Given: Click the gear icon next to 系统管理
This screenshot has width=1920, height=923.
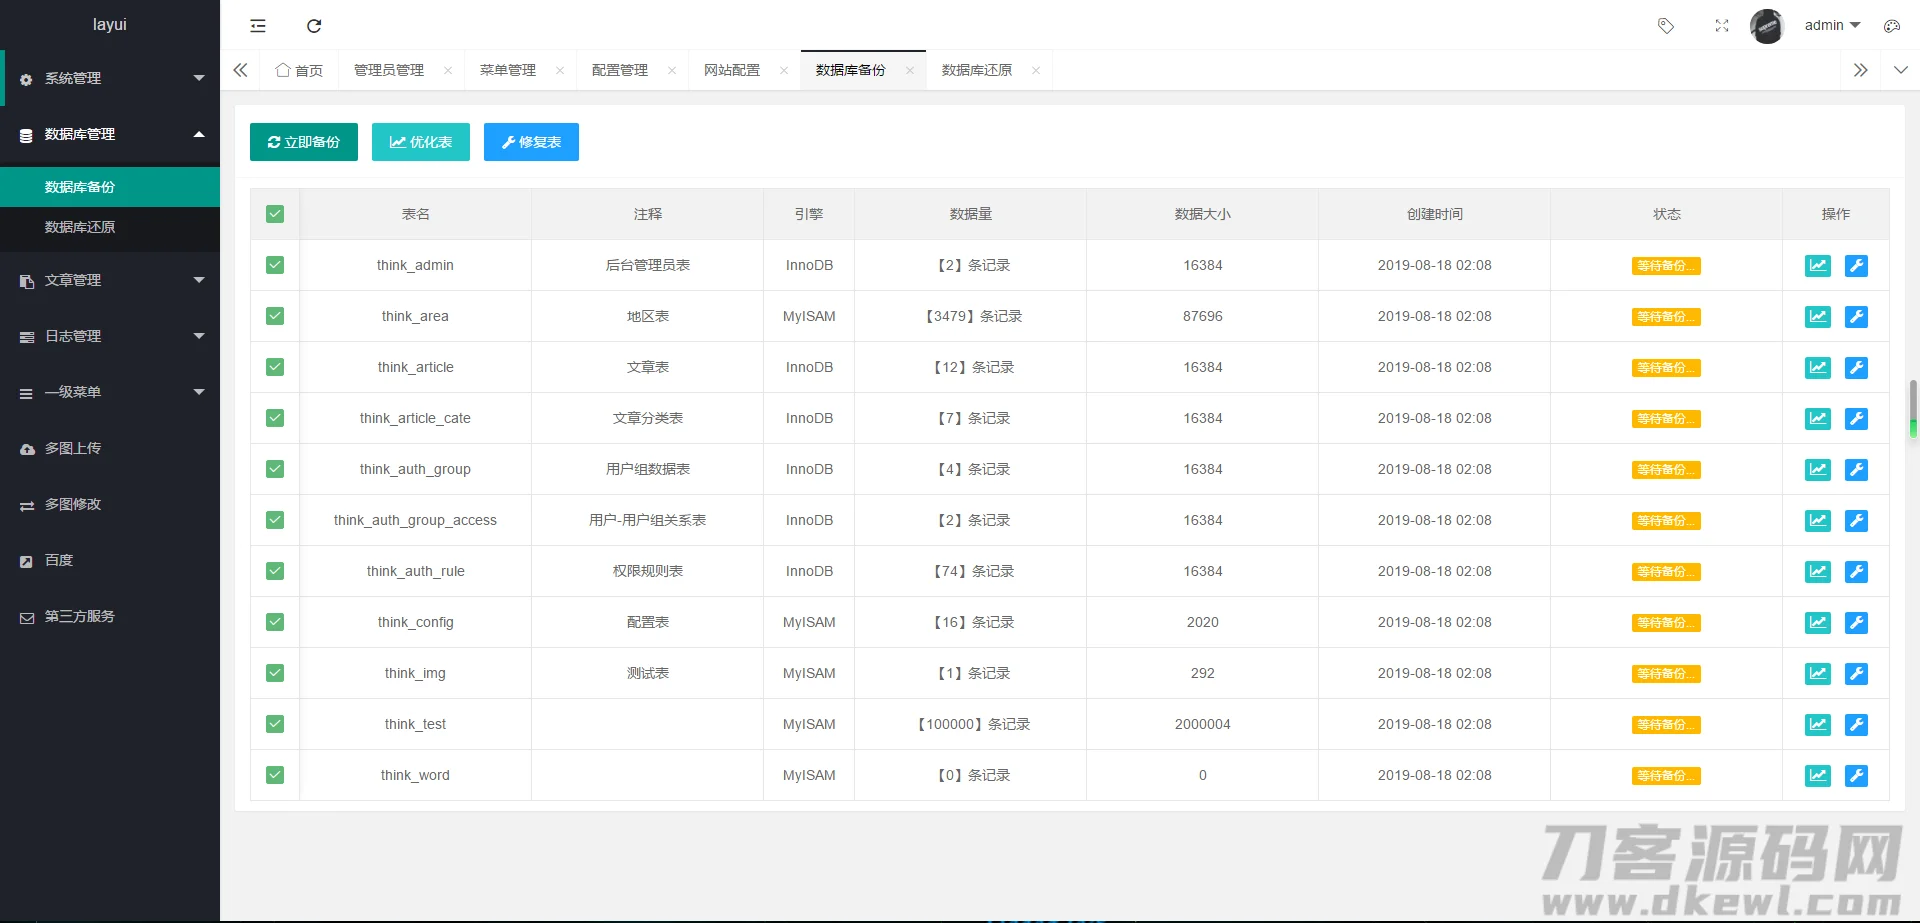Looking at the screenshot, I should click(24, 78).
